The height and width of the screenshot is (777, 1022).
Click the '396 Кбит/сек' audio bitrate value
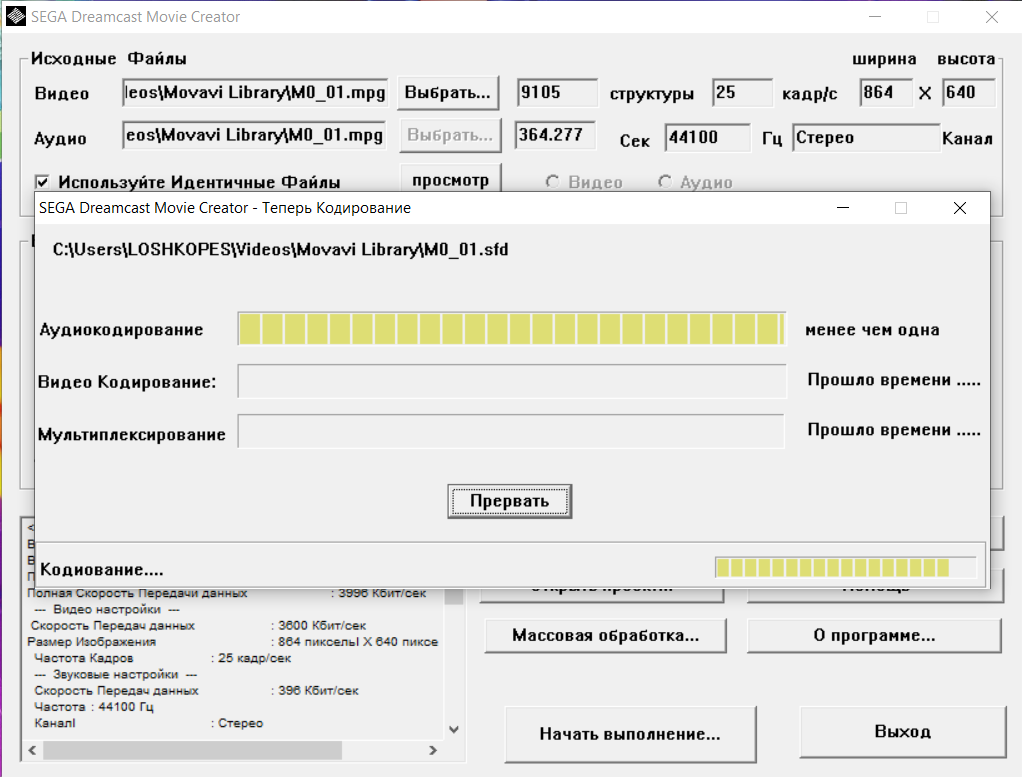(x=318, y=691)
